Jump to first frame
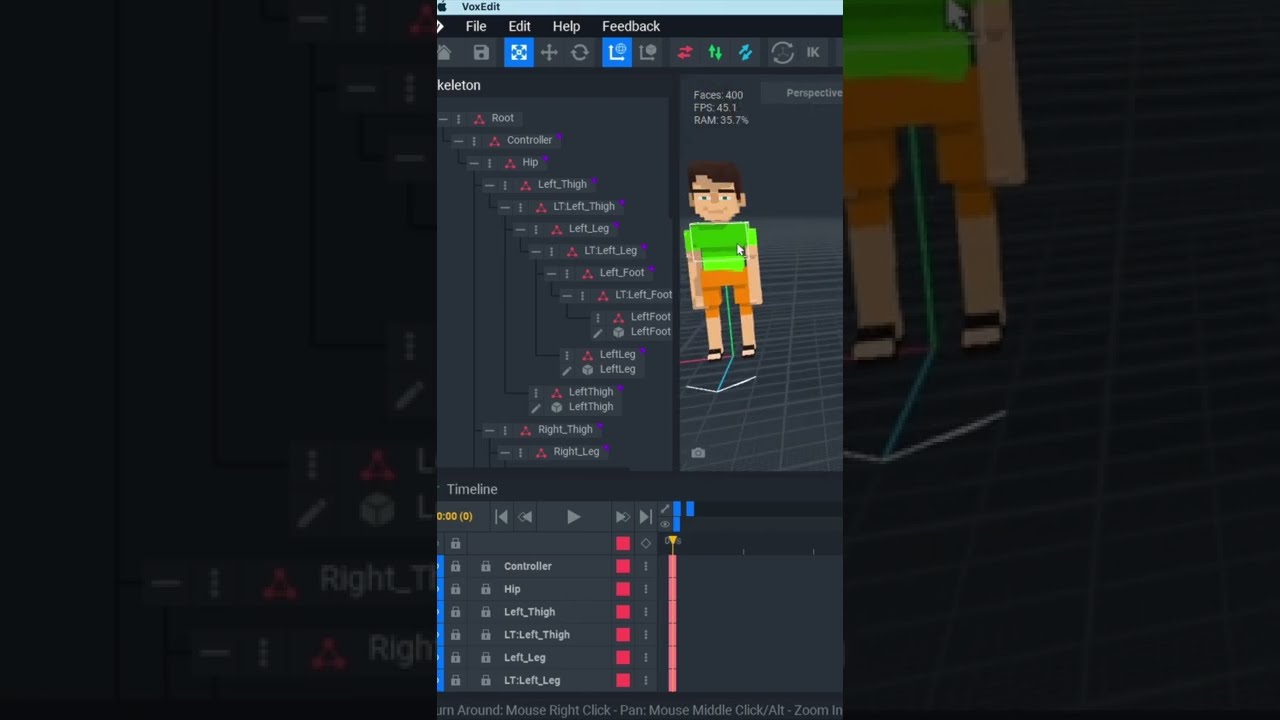The image size is (1280, 720). coord(502,517)
